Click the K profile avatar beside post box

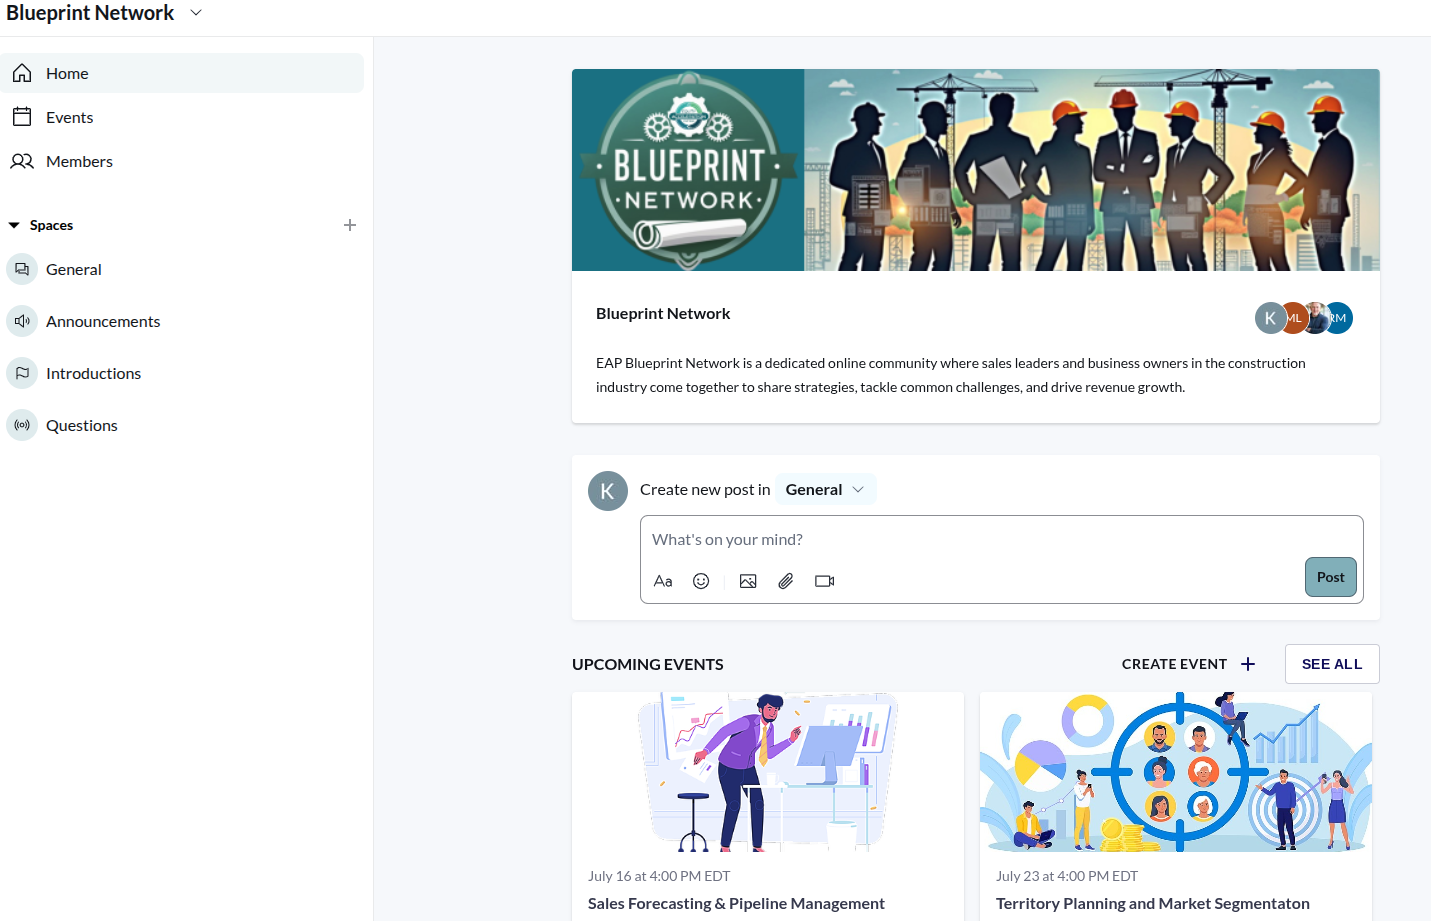pyautogui.click(x=608, y=491)
